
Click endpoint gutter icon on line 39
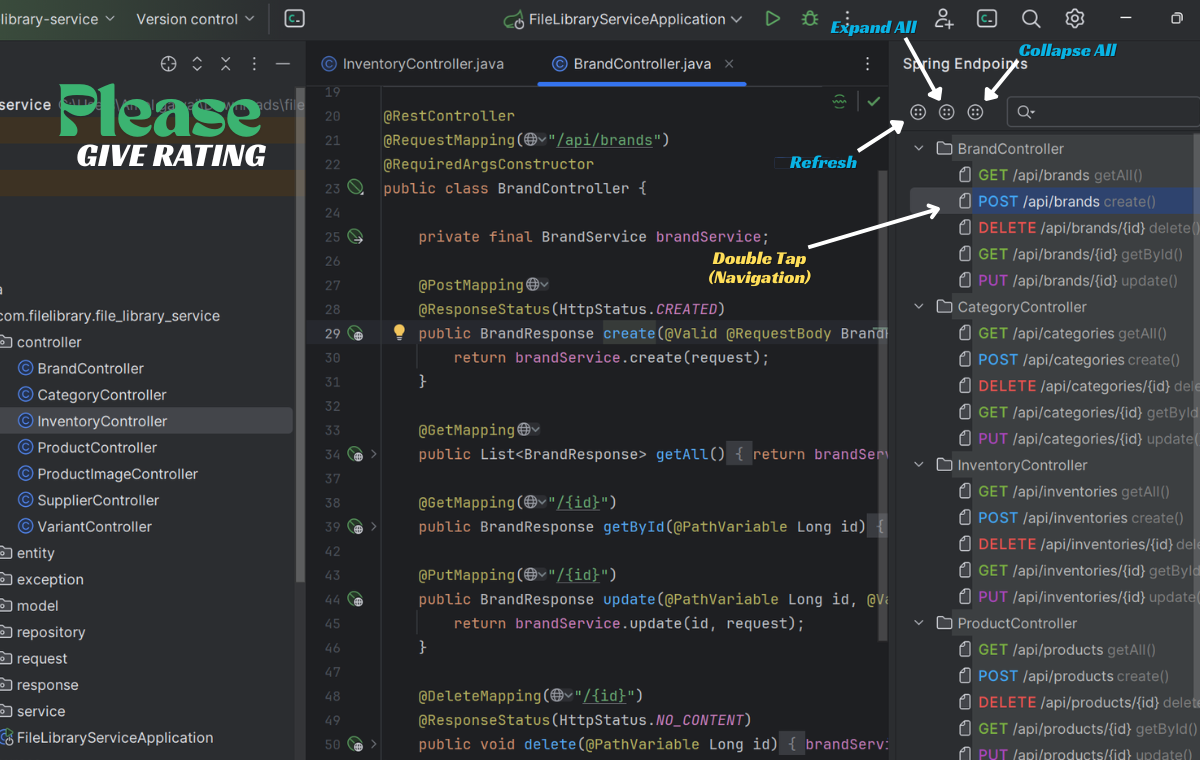355,527
